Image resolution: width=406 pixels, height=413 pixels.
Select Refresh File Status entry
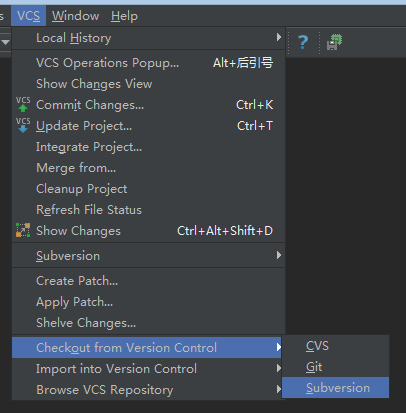tap(148, 210)
